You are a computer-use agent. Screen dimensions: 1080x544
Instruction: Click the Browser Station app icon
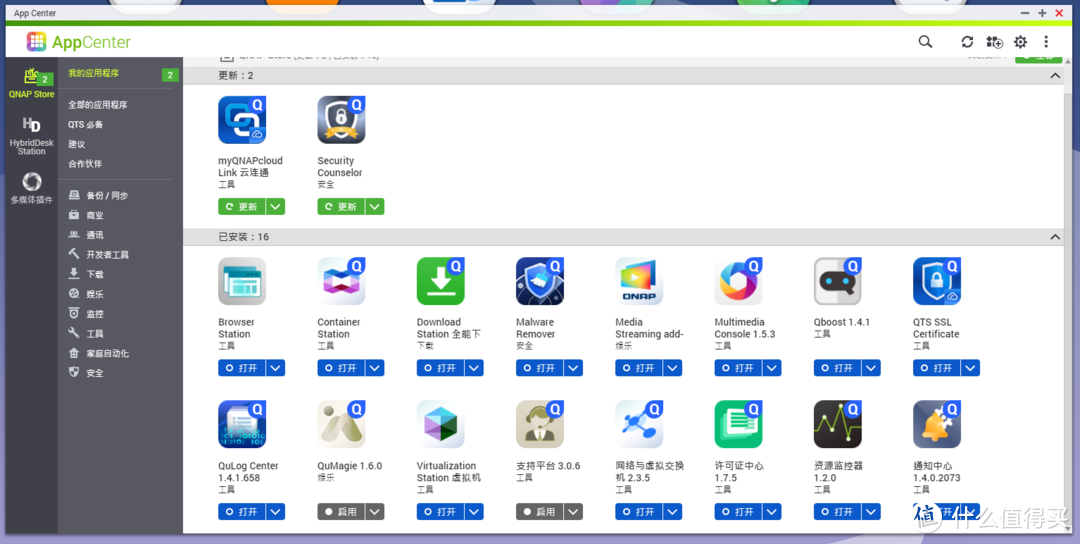coord(242,281)
